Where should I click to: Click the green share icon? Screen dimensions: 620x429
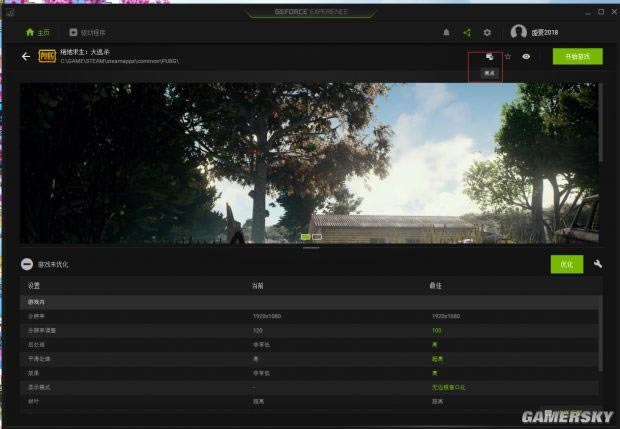coord(467,32)
